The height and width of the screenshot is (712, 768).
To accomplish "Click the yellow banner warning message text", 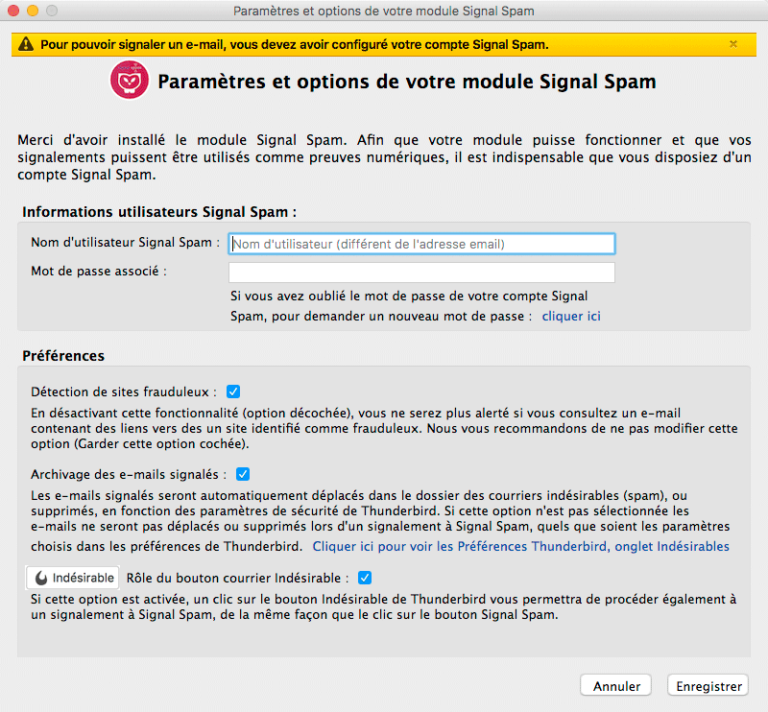I will tap(294, 45).
